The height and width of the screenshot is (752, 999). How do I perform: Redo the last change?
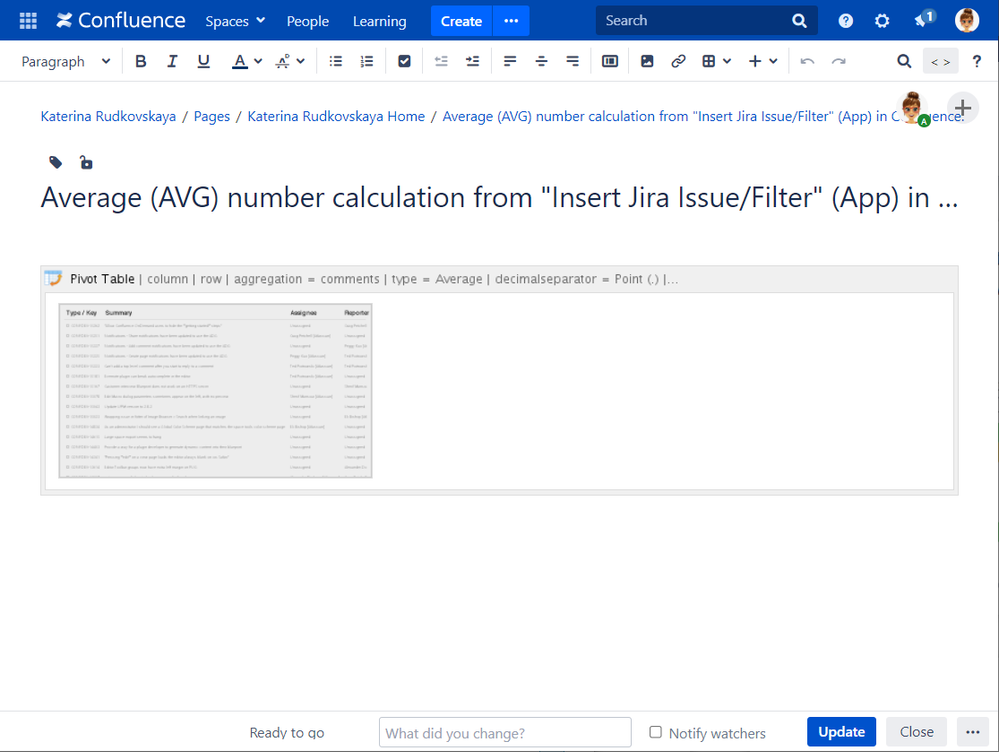coord(838,61)
